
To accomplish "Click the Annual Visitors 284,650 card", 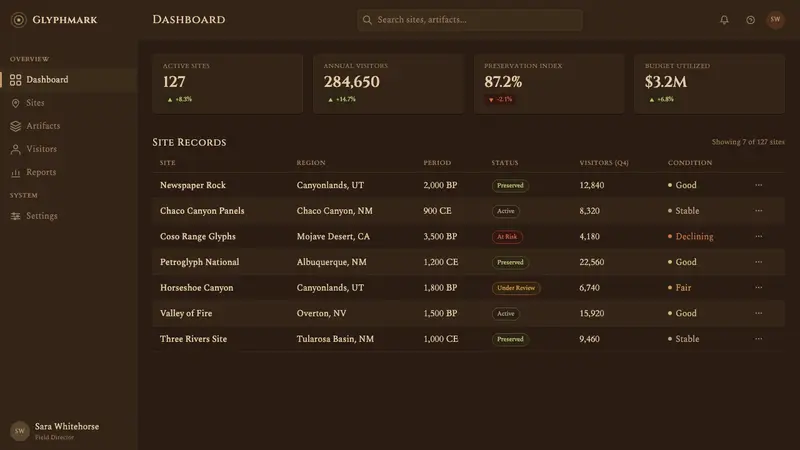I will 388,84.
